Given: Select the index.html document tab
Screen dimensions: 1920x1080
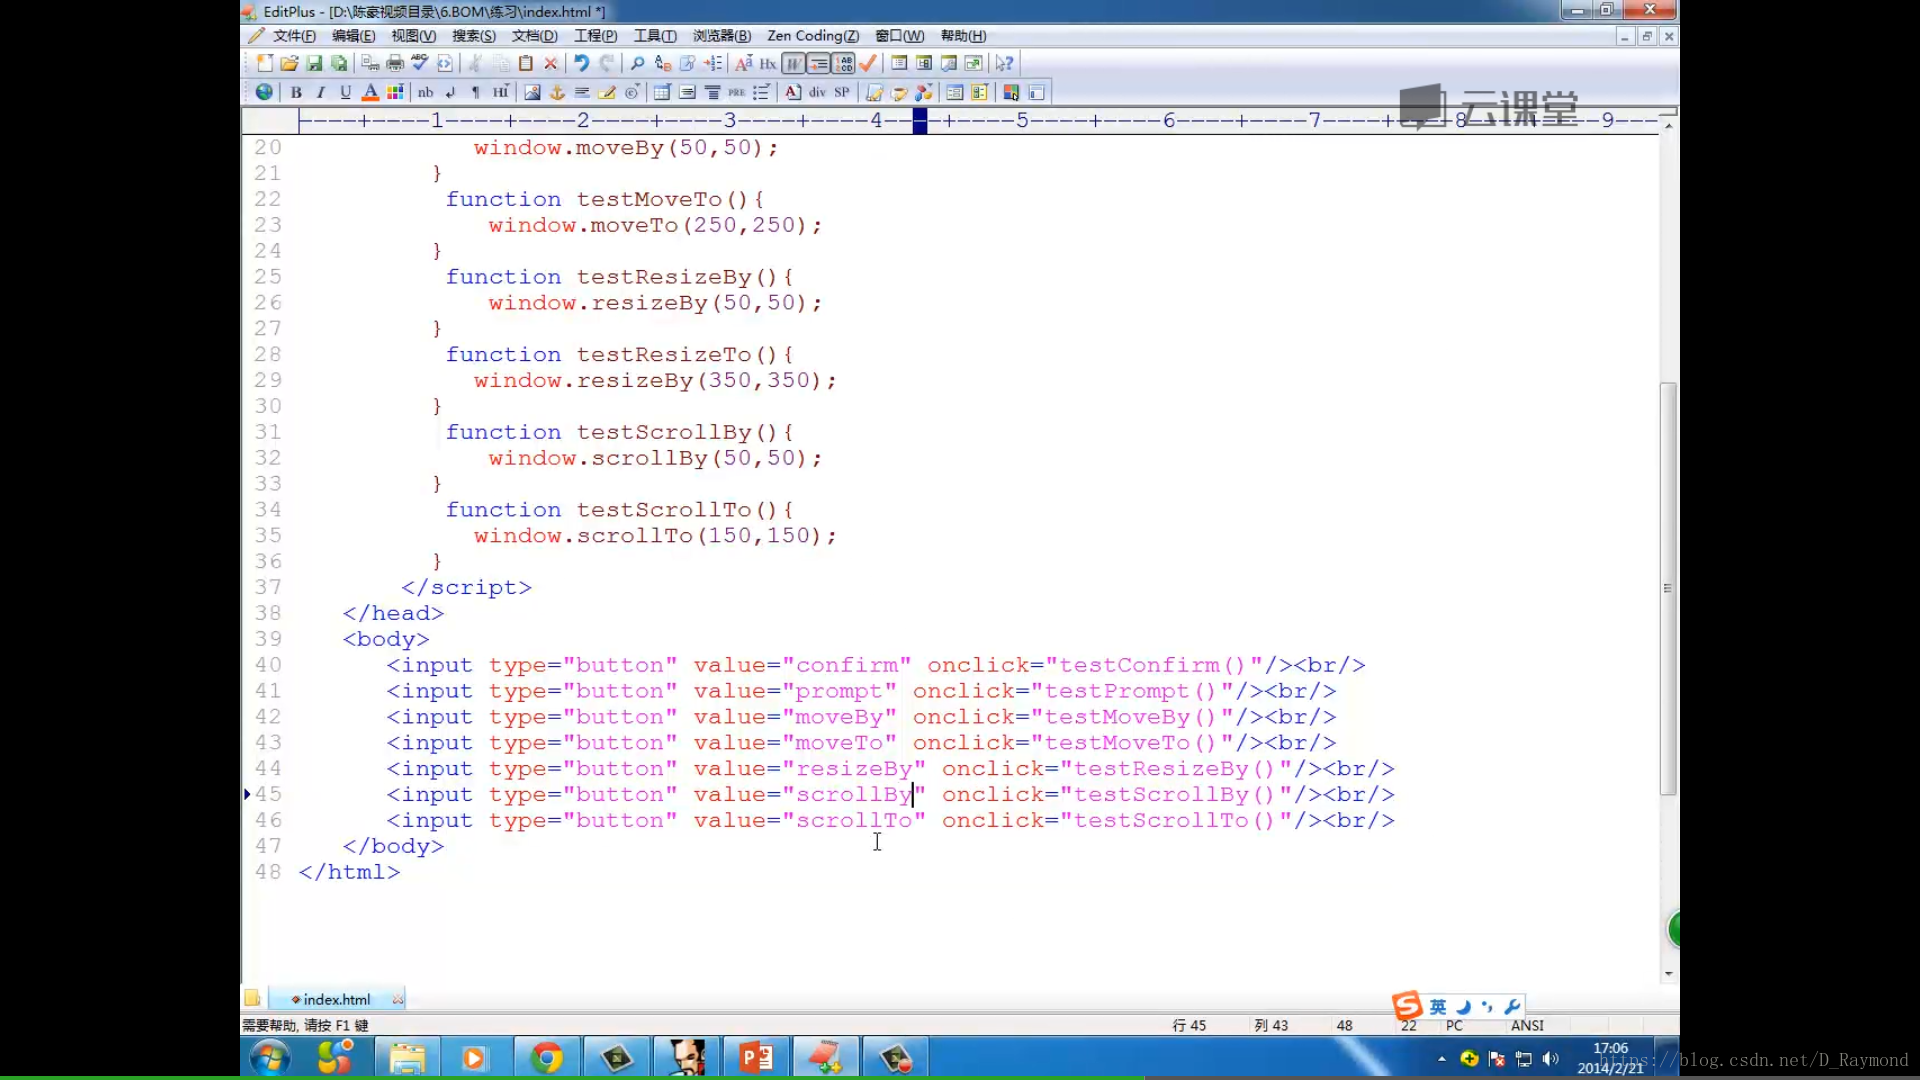Looking at the screenshot, I should [336, 999].
